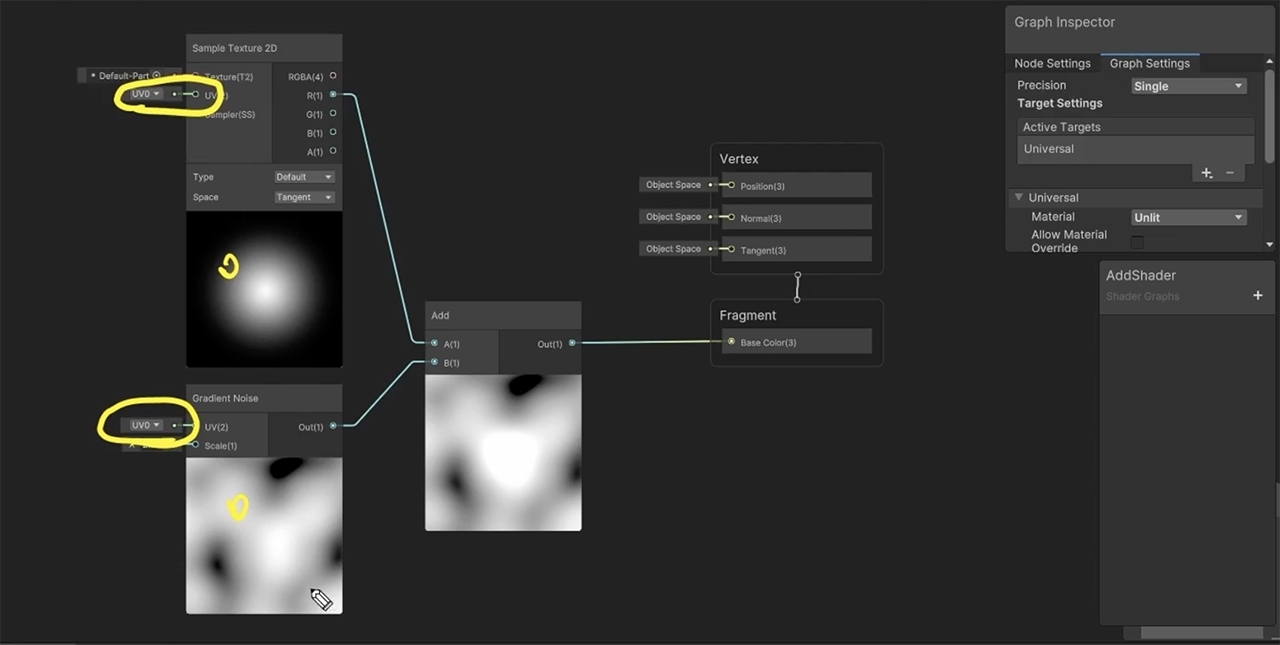
Task: Add a property with AddShader blackboard plus
Action: [x=1258, y=295]
